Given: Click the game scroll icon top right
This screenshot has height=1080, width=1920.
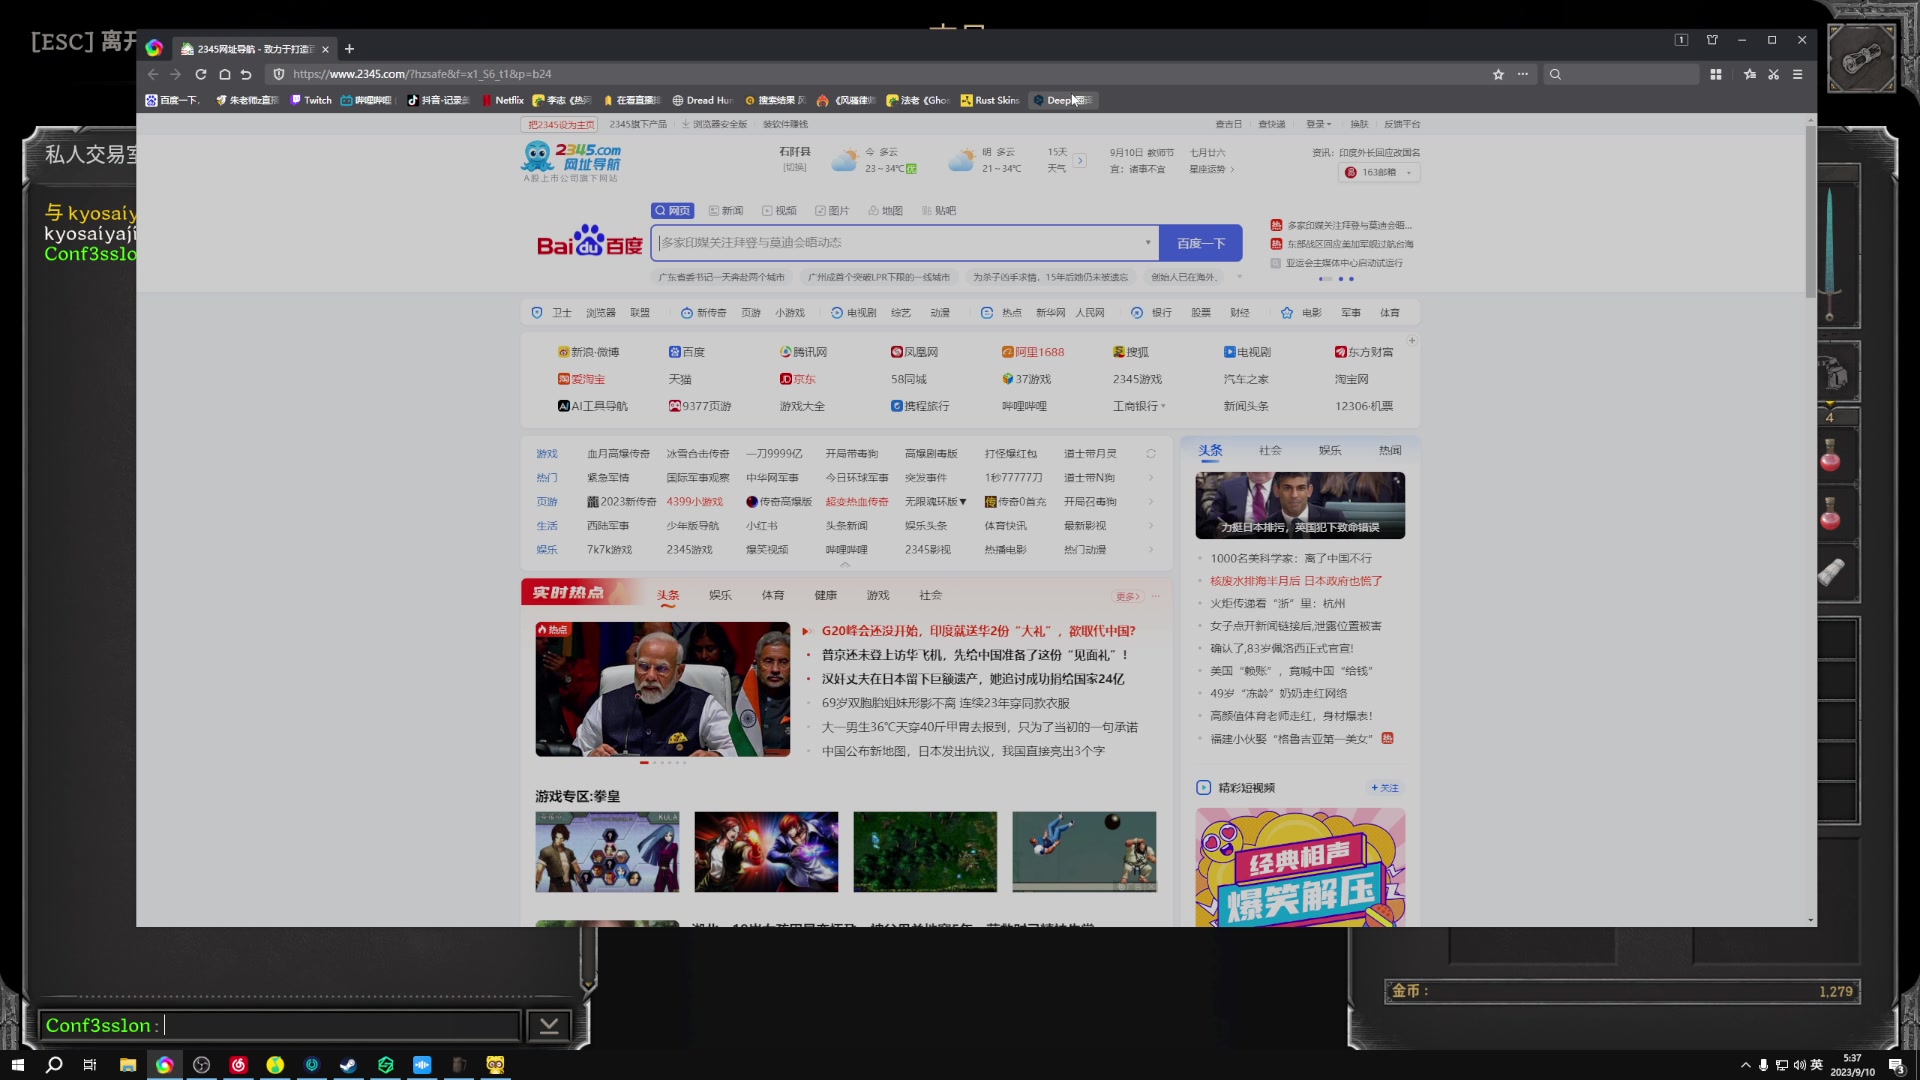Looking at the screenshot, I should (1861, 59).
